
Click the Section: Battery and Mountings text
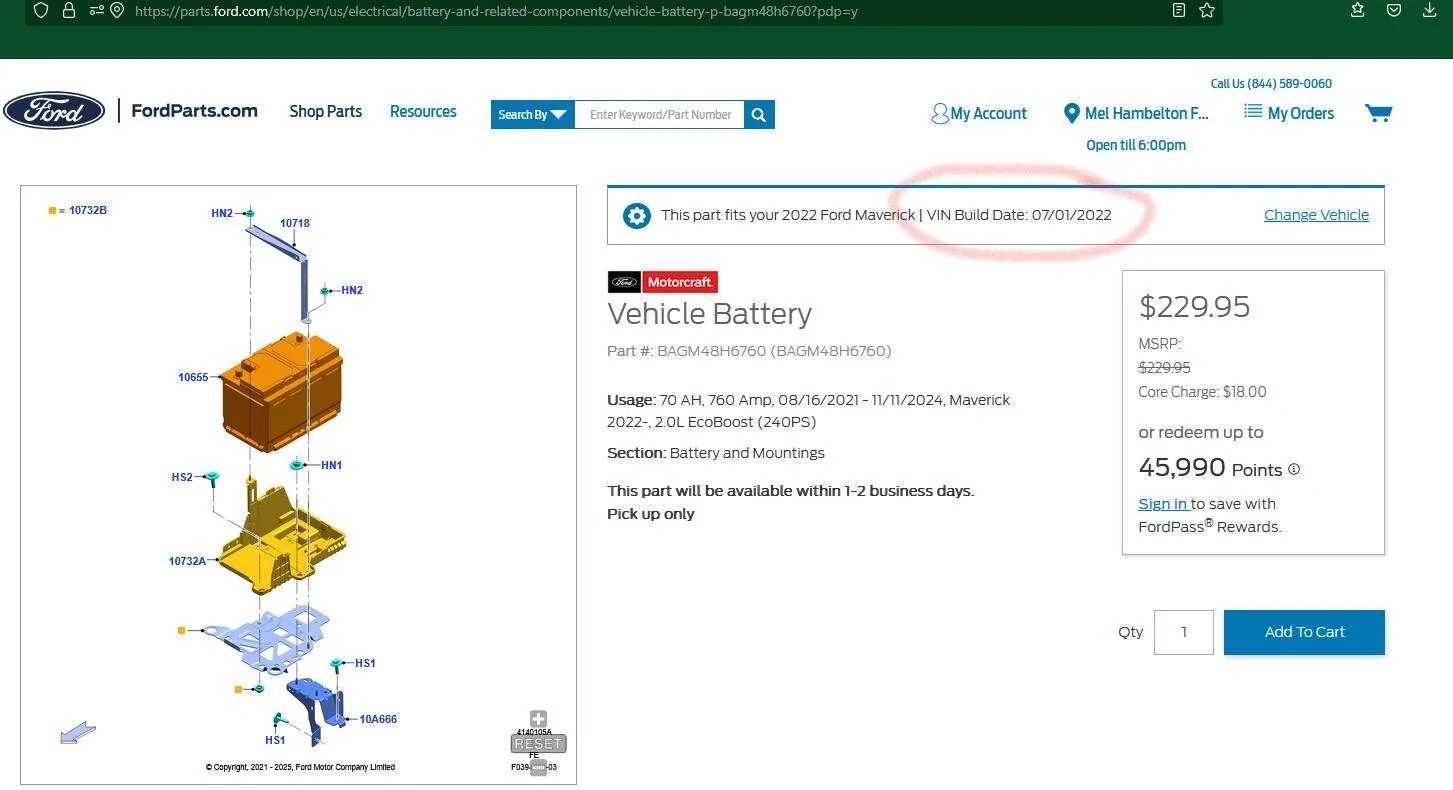716,453
